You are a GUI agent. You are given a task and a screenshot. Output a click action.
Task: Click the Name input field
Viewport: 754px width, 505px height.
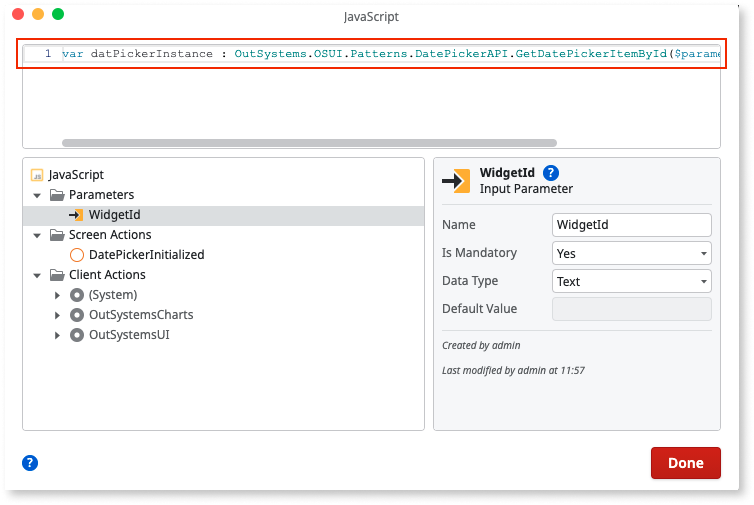click(x=631, y=225)
